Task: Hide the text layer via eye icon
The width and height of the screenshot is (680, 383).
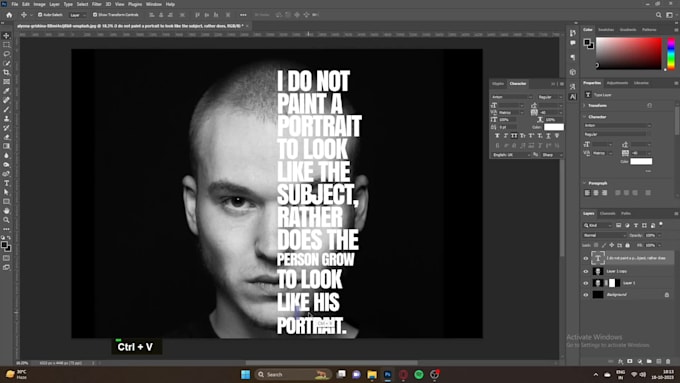Action: coord(585,259)
